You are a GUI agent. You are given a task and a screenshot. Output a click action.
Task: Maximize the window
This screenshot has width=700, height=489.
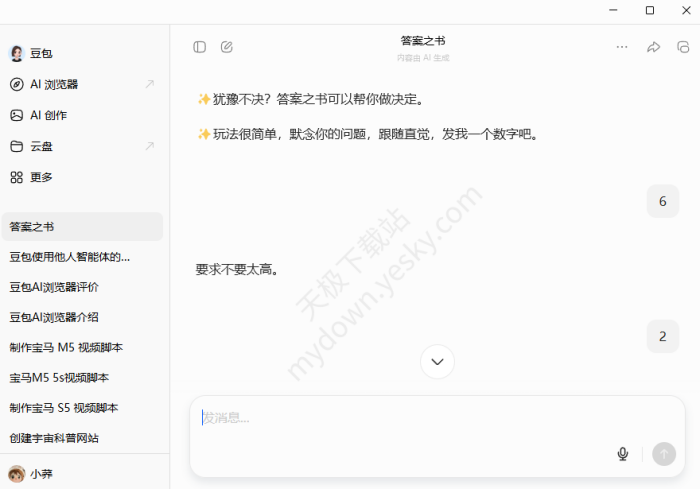pos(650,10)
